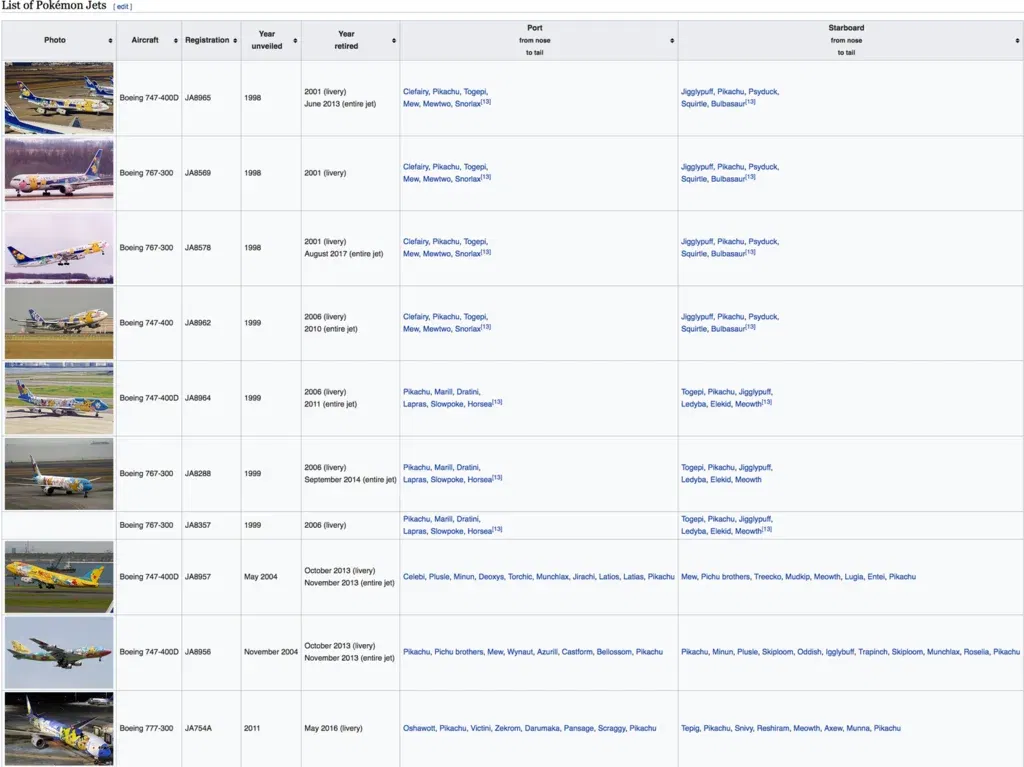Open the Celebi link
The width and height of the screenshot is (1024, 767).
(413, 577)
